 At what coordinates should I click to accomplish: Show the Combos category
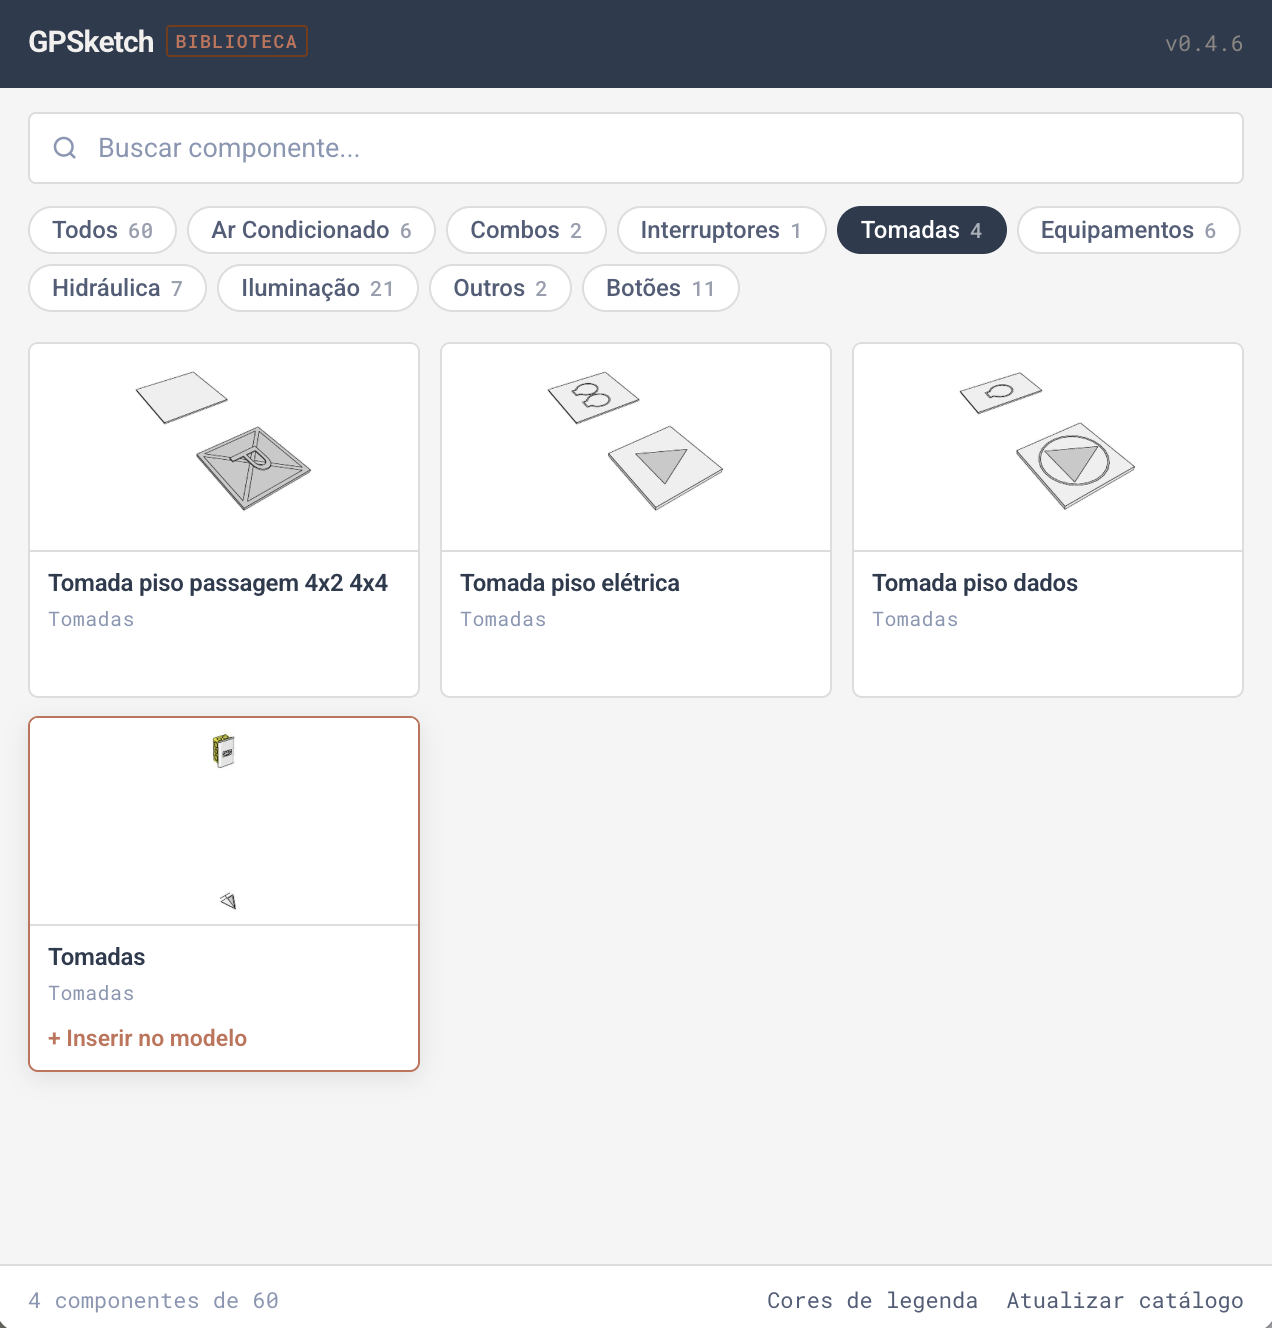point(526,230)
